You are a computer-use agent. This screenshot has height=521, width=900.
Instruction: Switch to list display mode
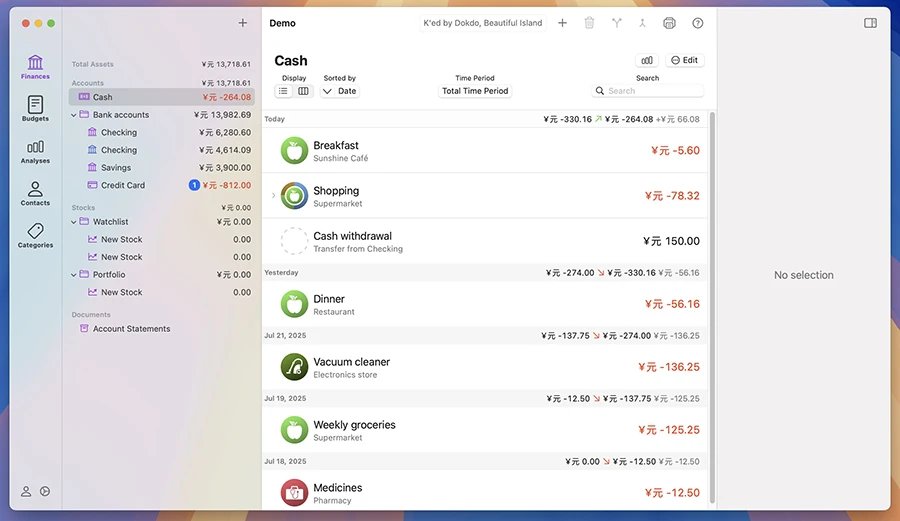tap(284, 91)
